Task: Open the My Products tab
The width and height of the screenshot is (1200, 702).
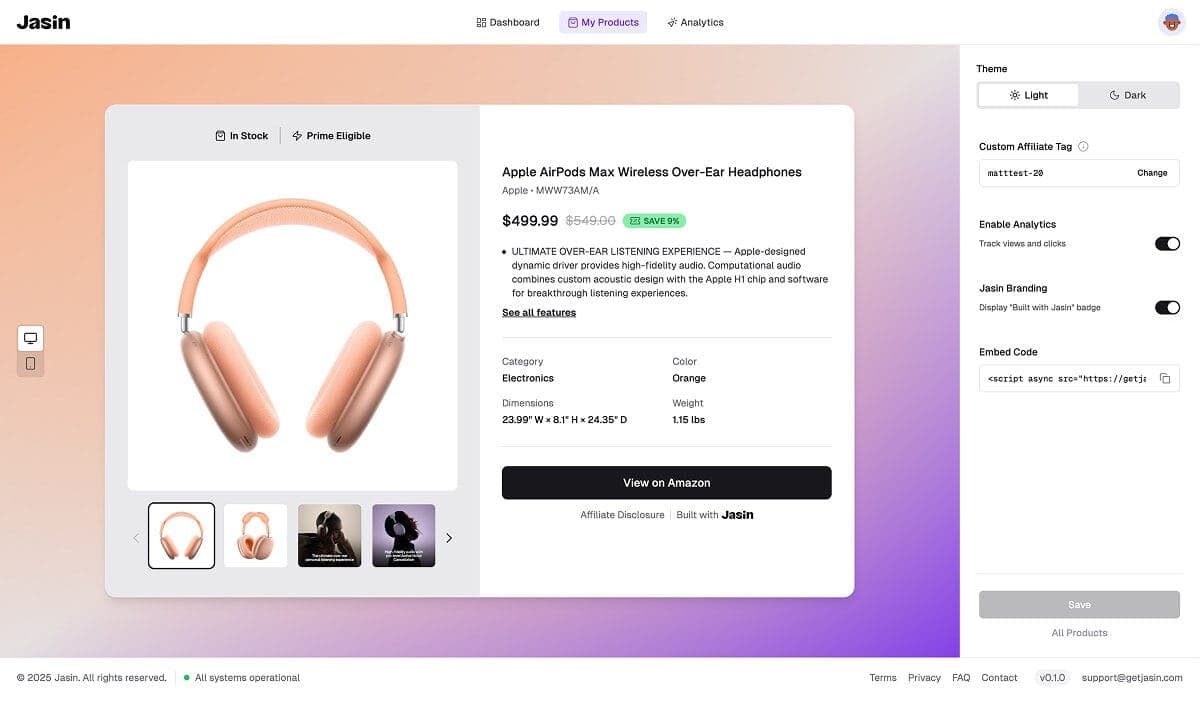Action: pos(603,22)
